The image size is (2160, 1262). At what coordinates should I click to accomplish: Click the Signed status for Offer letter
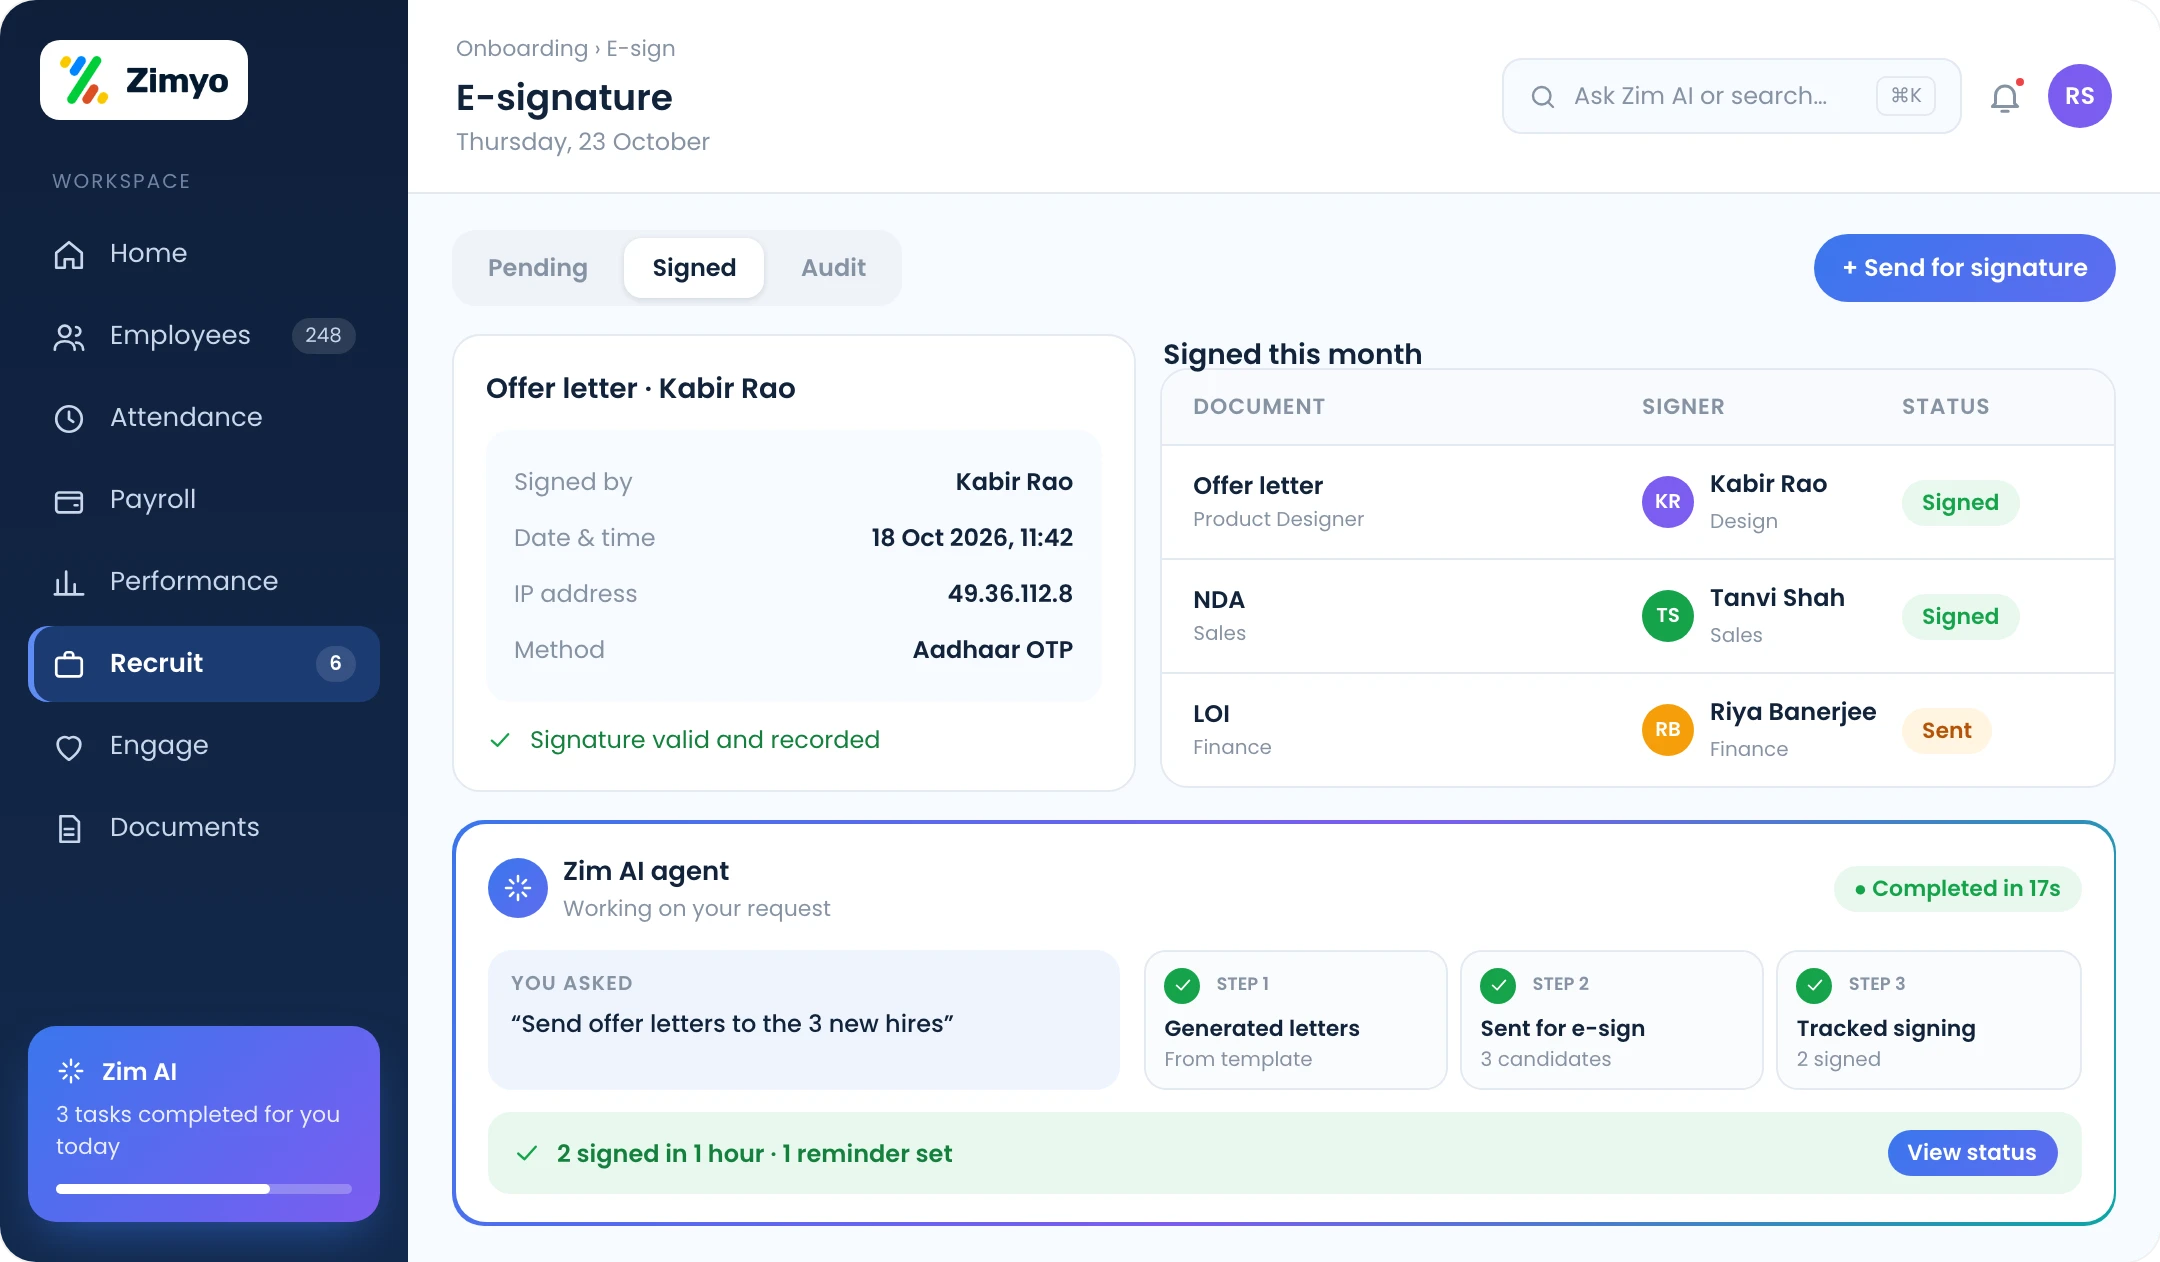tap(1960, 502)
